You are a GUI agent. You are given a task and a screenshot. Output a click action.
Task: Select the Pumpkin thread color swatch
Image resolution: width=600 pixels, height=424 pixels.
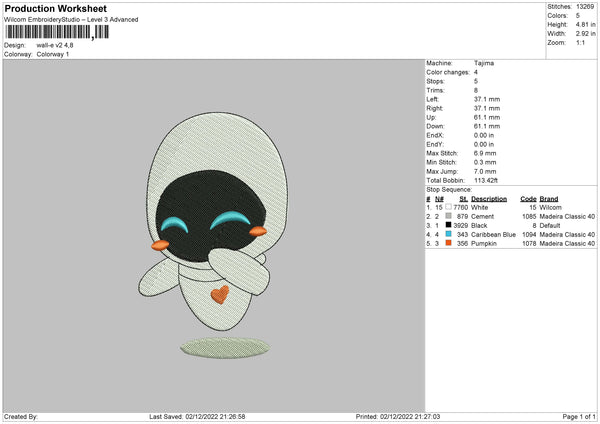pyautogui.click(x=448, y=243)
